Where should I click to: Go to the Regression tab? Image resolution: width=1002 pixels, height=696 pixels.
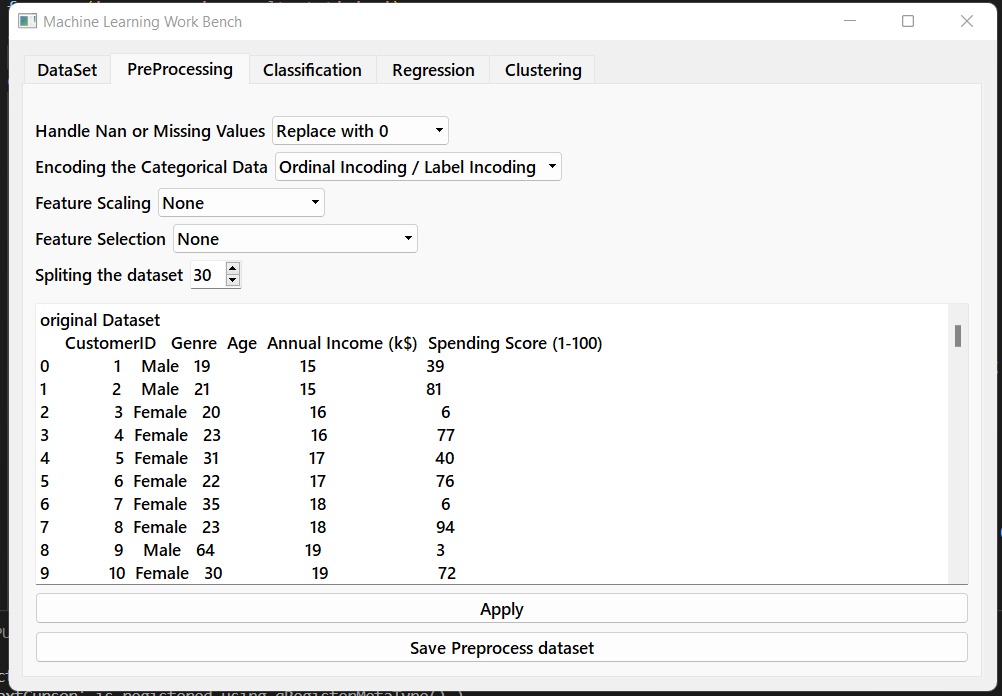(433, 70)
